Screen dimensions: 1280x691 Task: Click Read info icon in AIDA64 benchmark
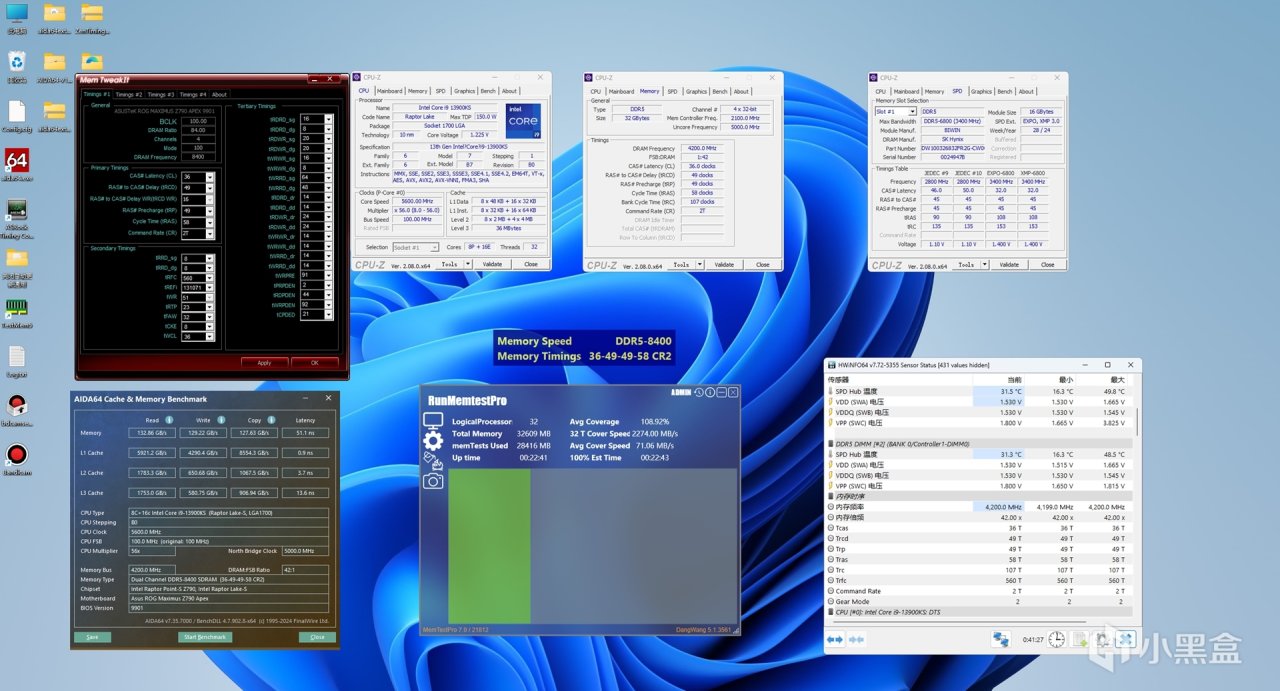[x=170, y=420]
